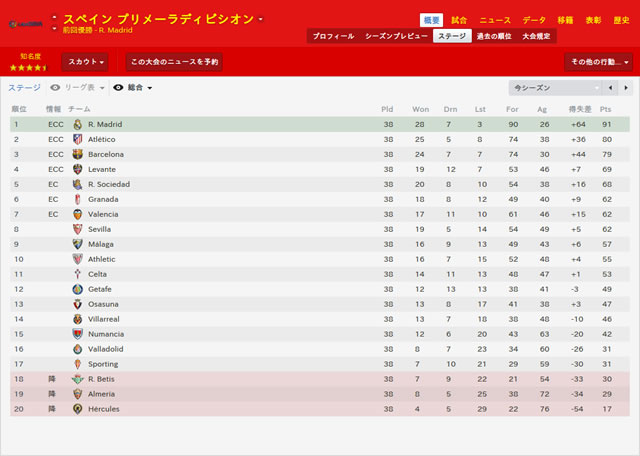Switch to the 試合 tab
640x456 pixels.
[x=459, y=20]
